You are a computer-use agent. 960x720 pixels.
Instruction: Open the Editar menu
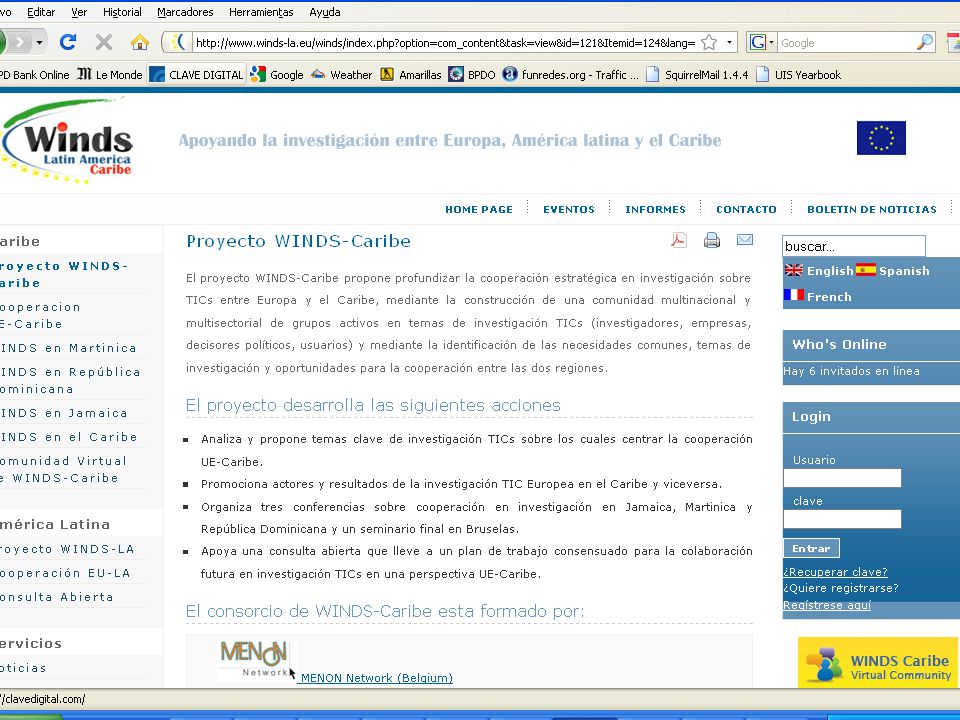[x=41, y=12]
